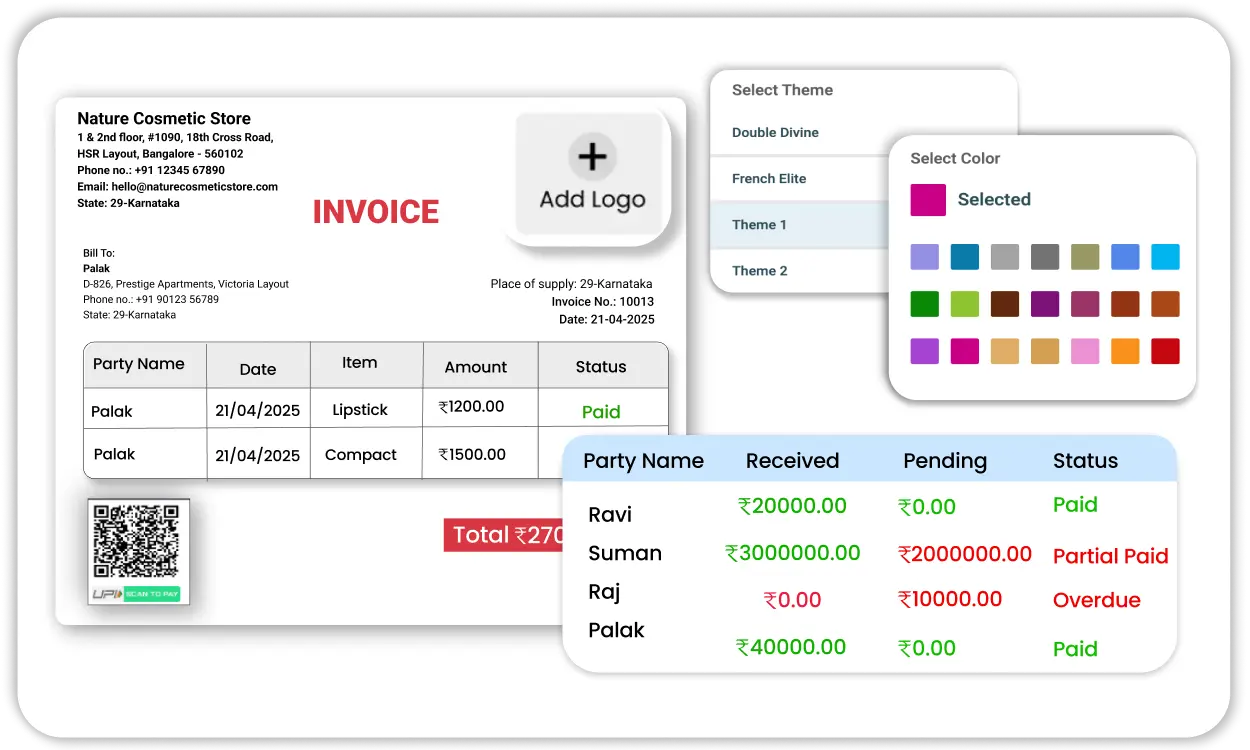Select the dark green color swatch
The image size is (1250, 750).
coord(924,304)
